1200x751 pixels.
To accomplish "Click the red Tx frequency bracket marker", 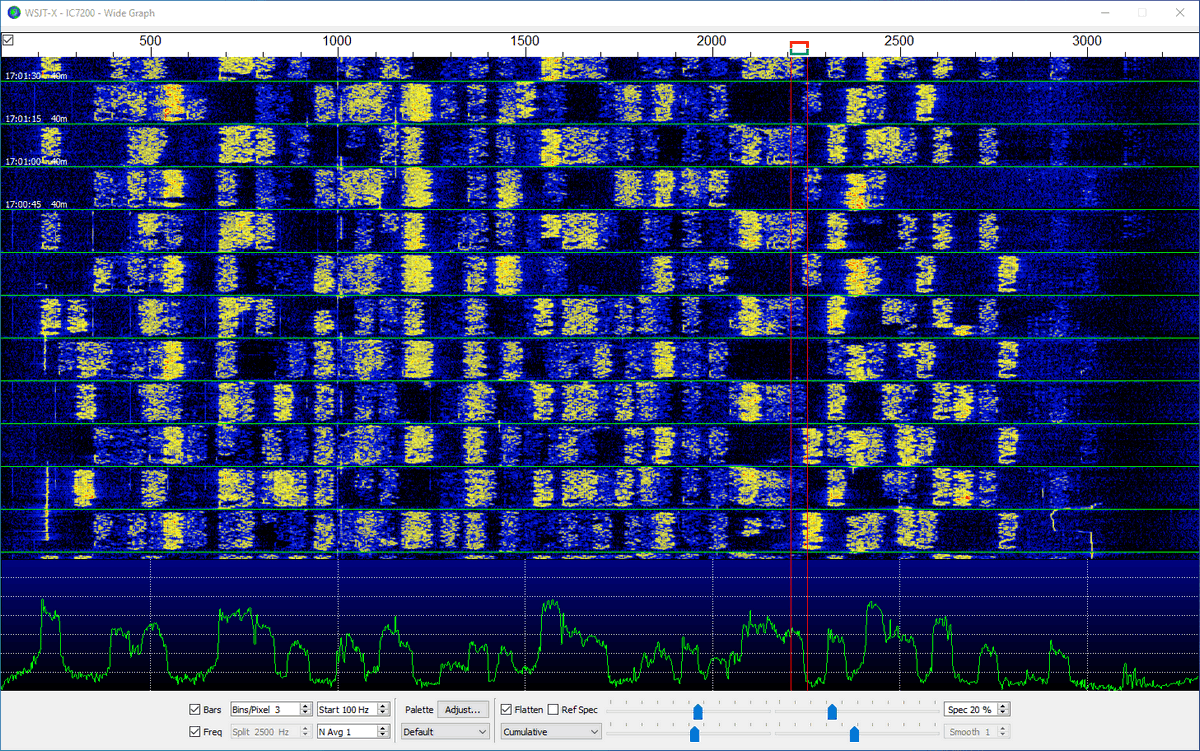I will point(799,45).
